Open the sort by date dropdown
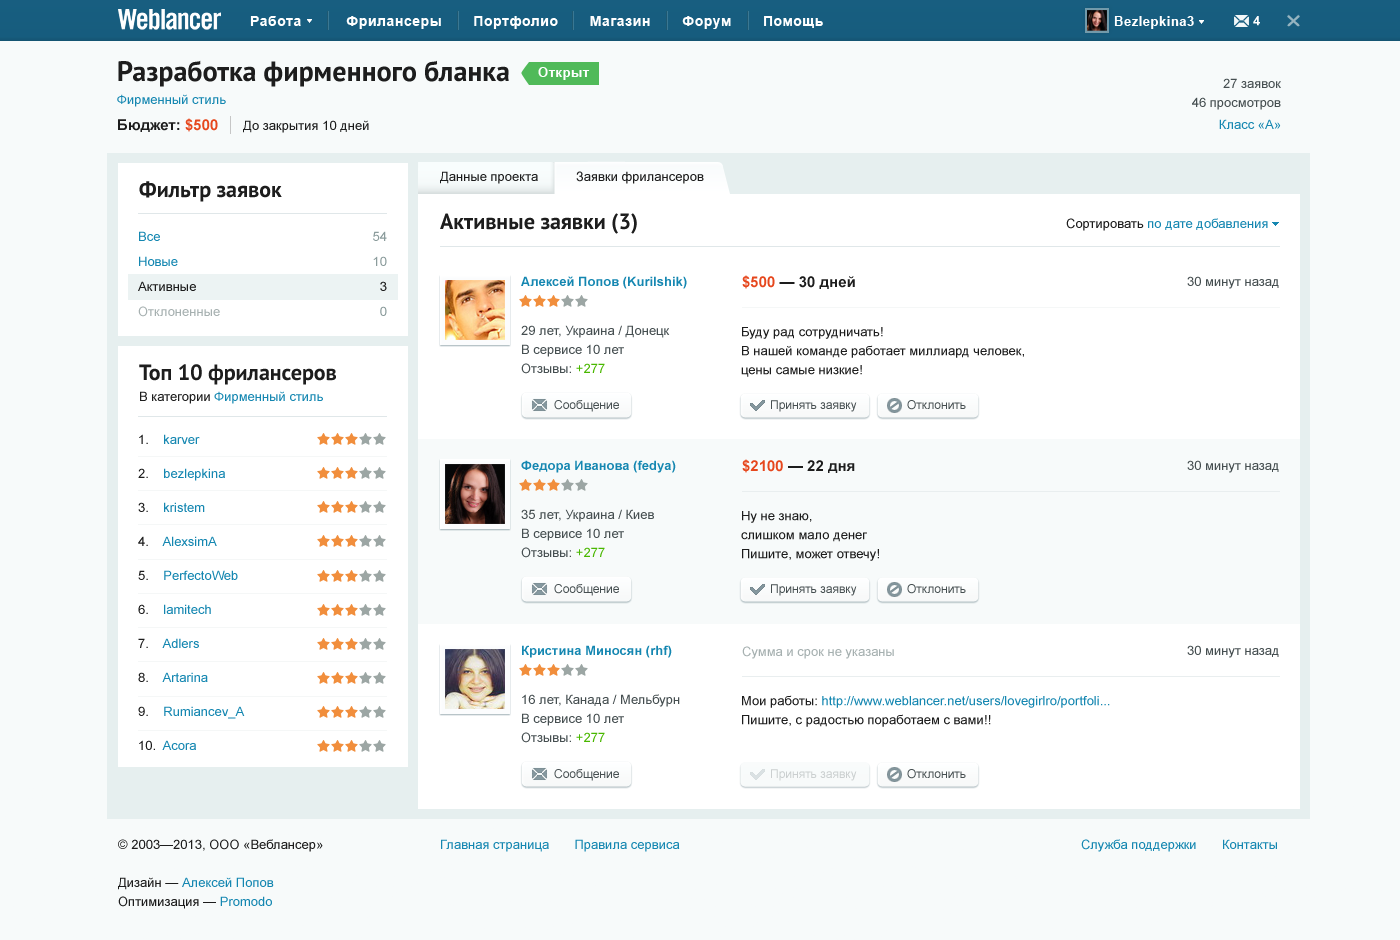The width and height of the screenshot is (1400, 940). [1212, 224]
